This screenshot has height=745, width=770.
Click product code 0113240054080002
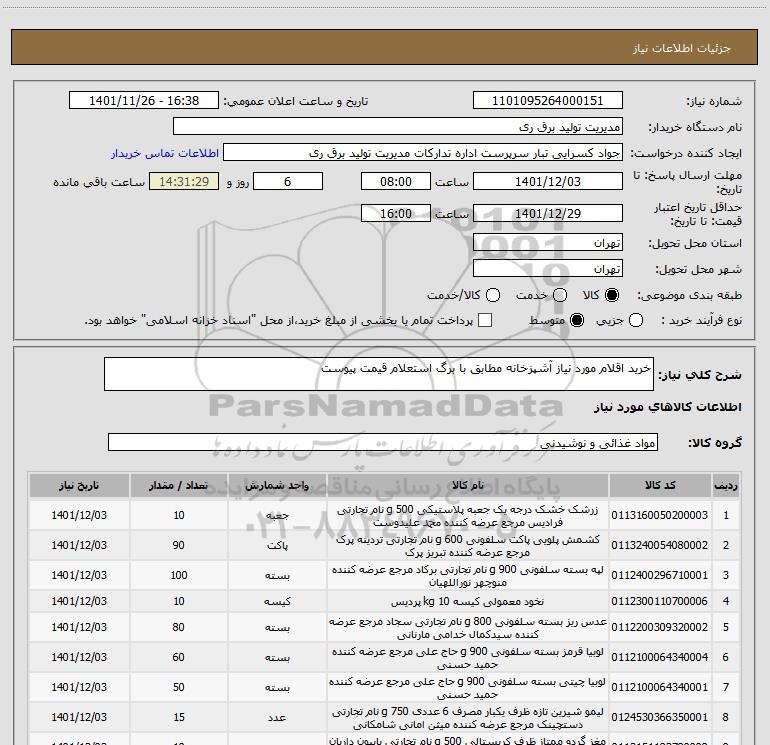point(660,545)
